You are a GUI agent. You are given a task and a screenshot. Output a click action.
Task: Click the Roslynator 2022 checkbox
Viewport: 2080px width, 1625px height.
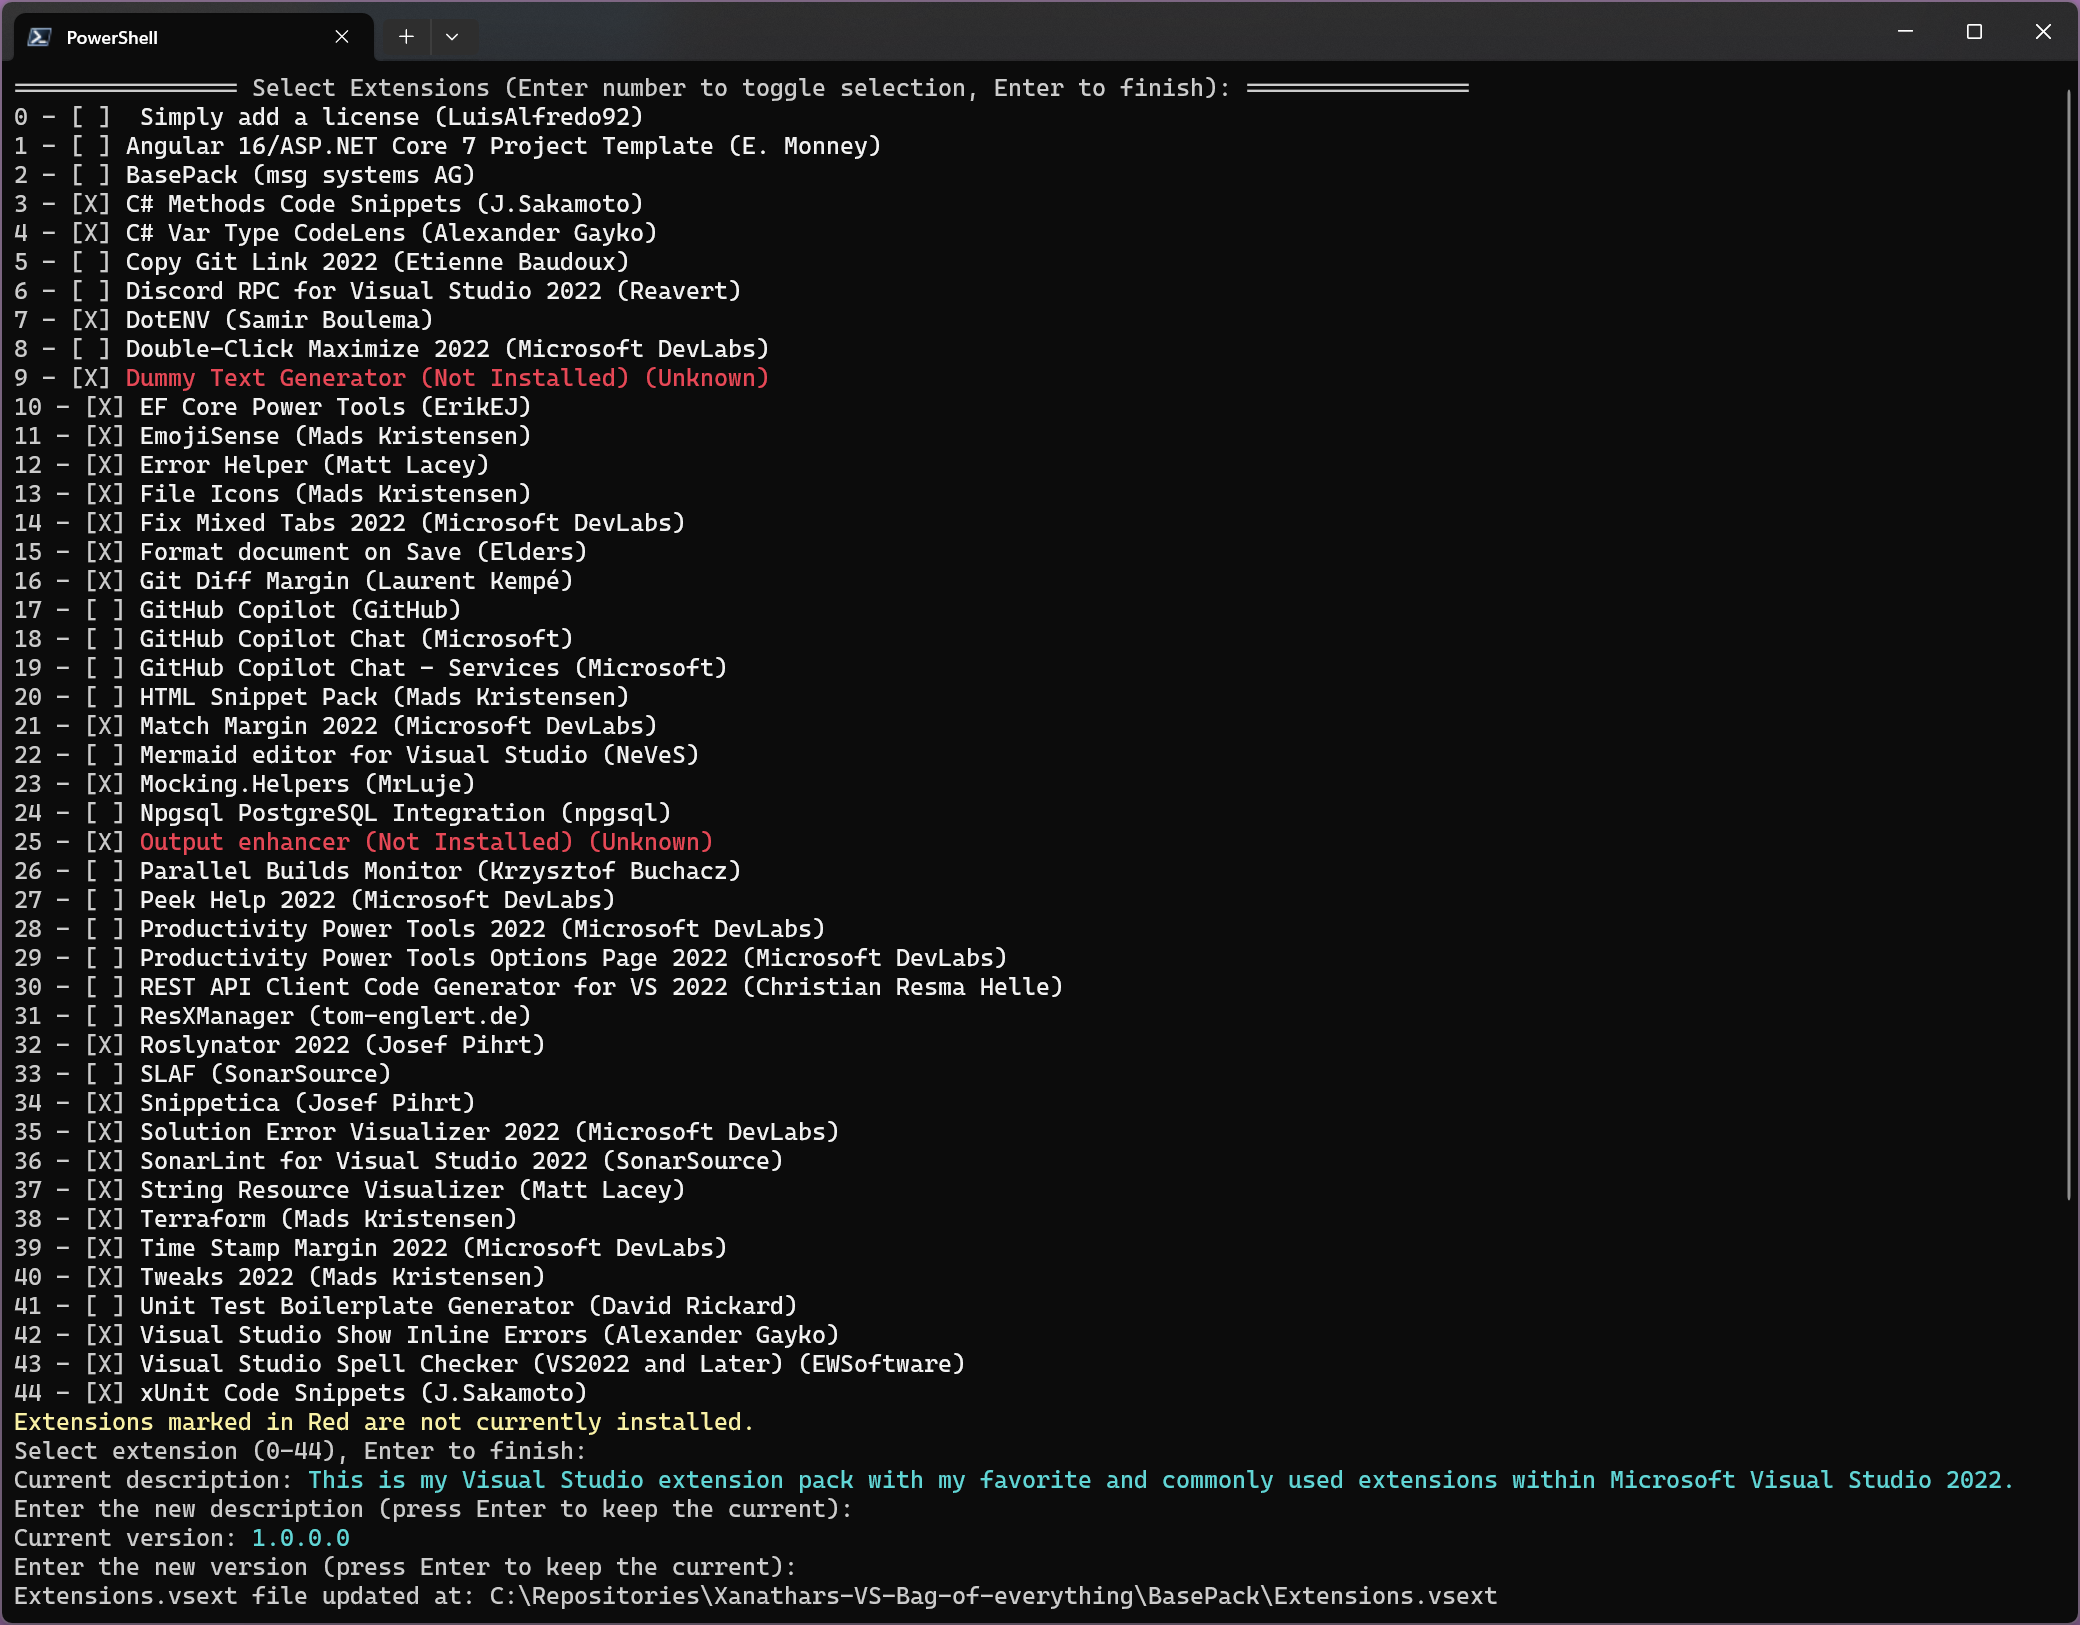click(x=104, y=1045)
